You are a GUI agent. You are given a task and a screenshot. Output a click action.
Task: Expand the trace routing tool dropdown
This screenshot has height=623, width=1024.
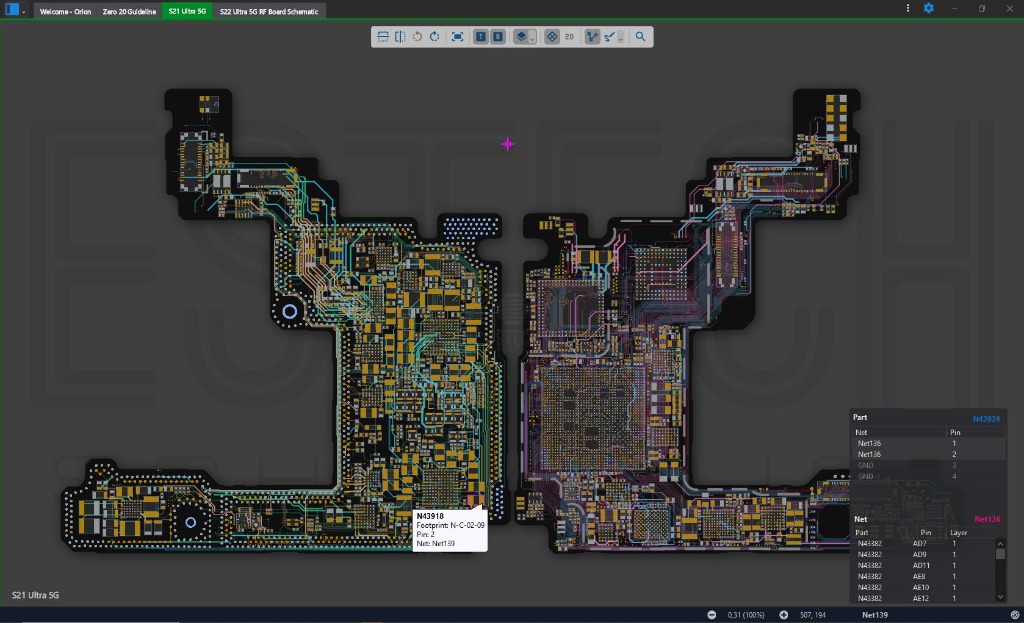point(620,39)
